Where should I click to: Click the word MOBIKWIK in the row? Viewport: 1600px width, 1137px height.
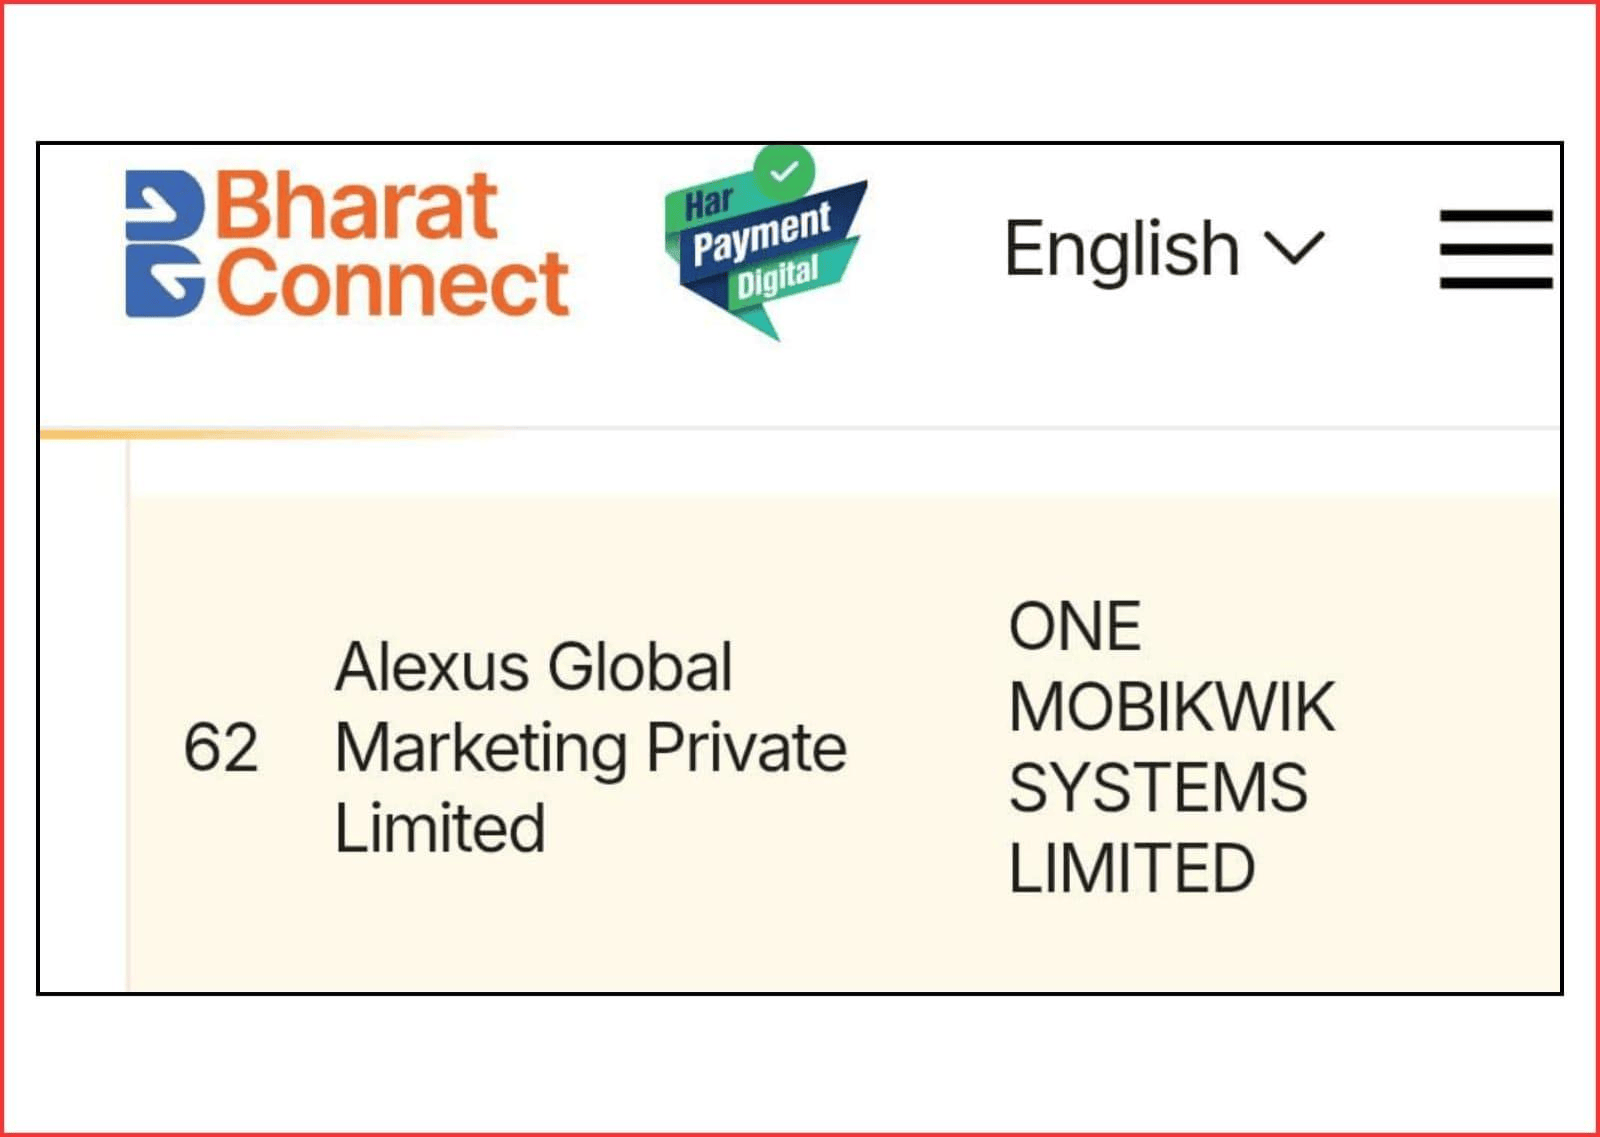(1171, 707)
